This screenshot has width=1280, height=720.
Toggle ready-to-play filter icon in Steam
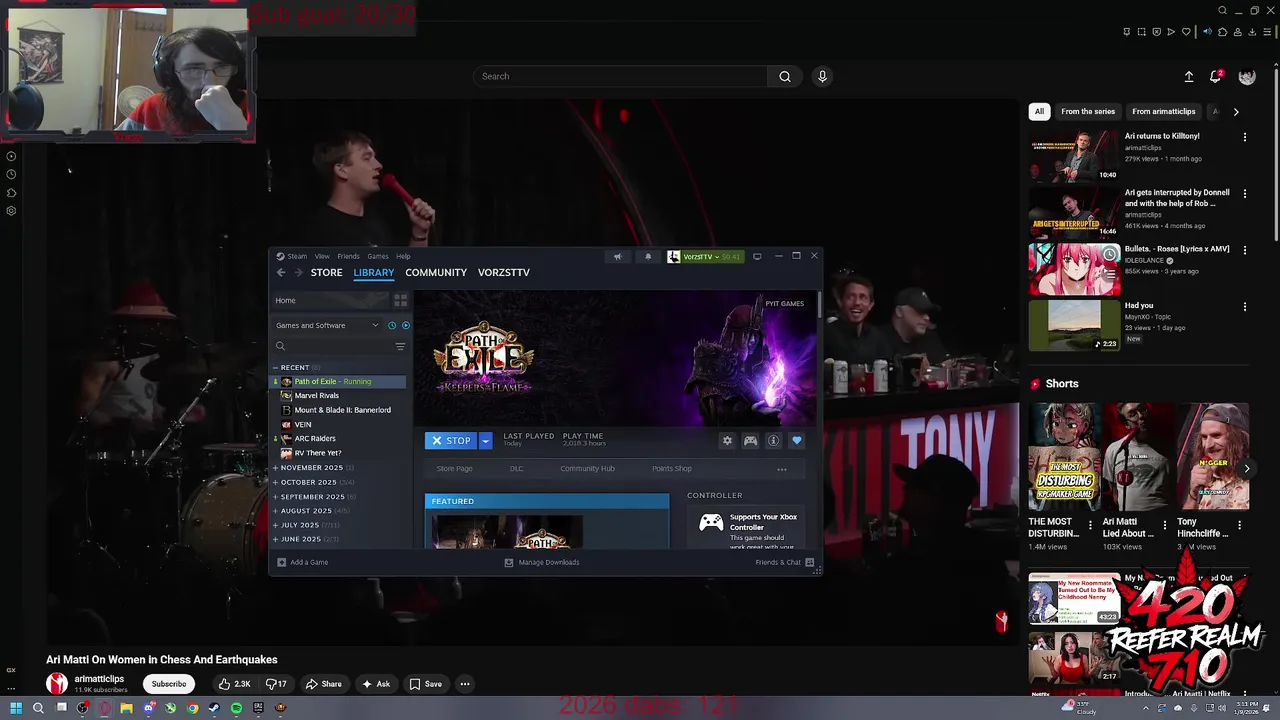coord(405,325)
